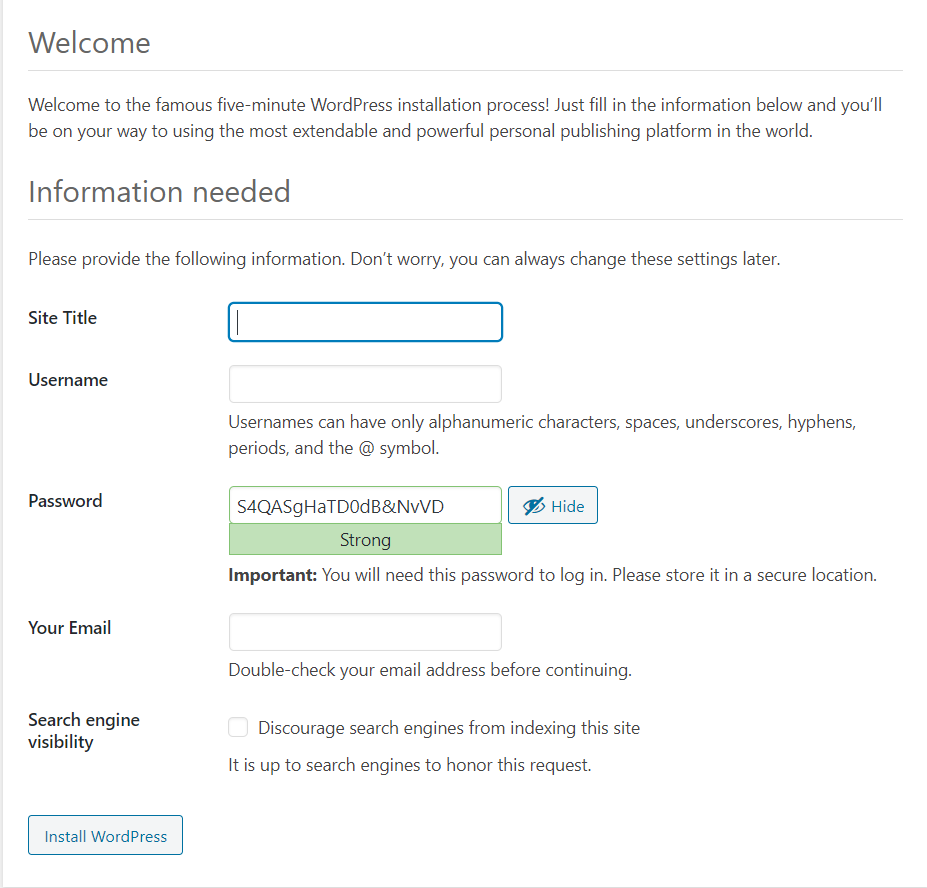
Task: Click the Strong password strength indicator
Action: coord(365,540)
